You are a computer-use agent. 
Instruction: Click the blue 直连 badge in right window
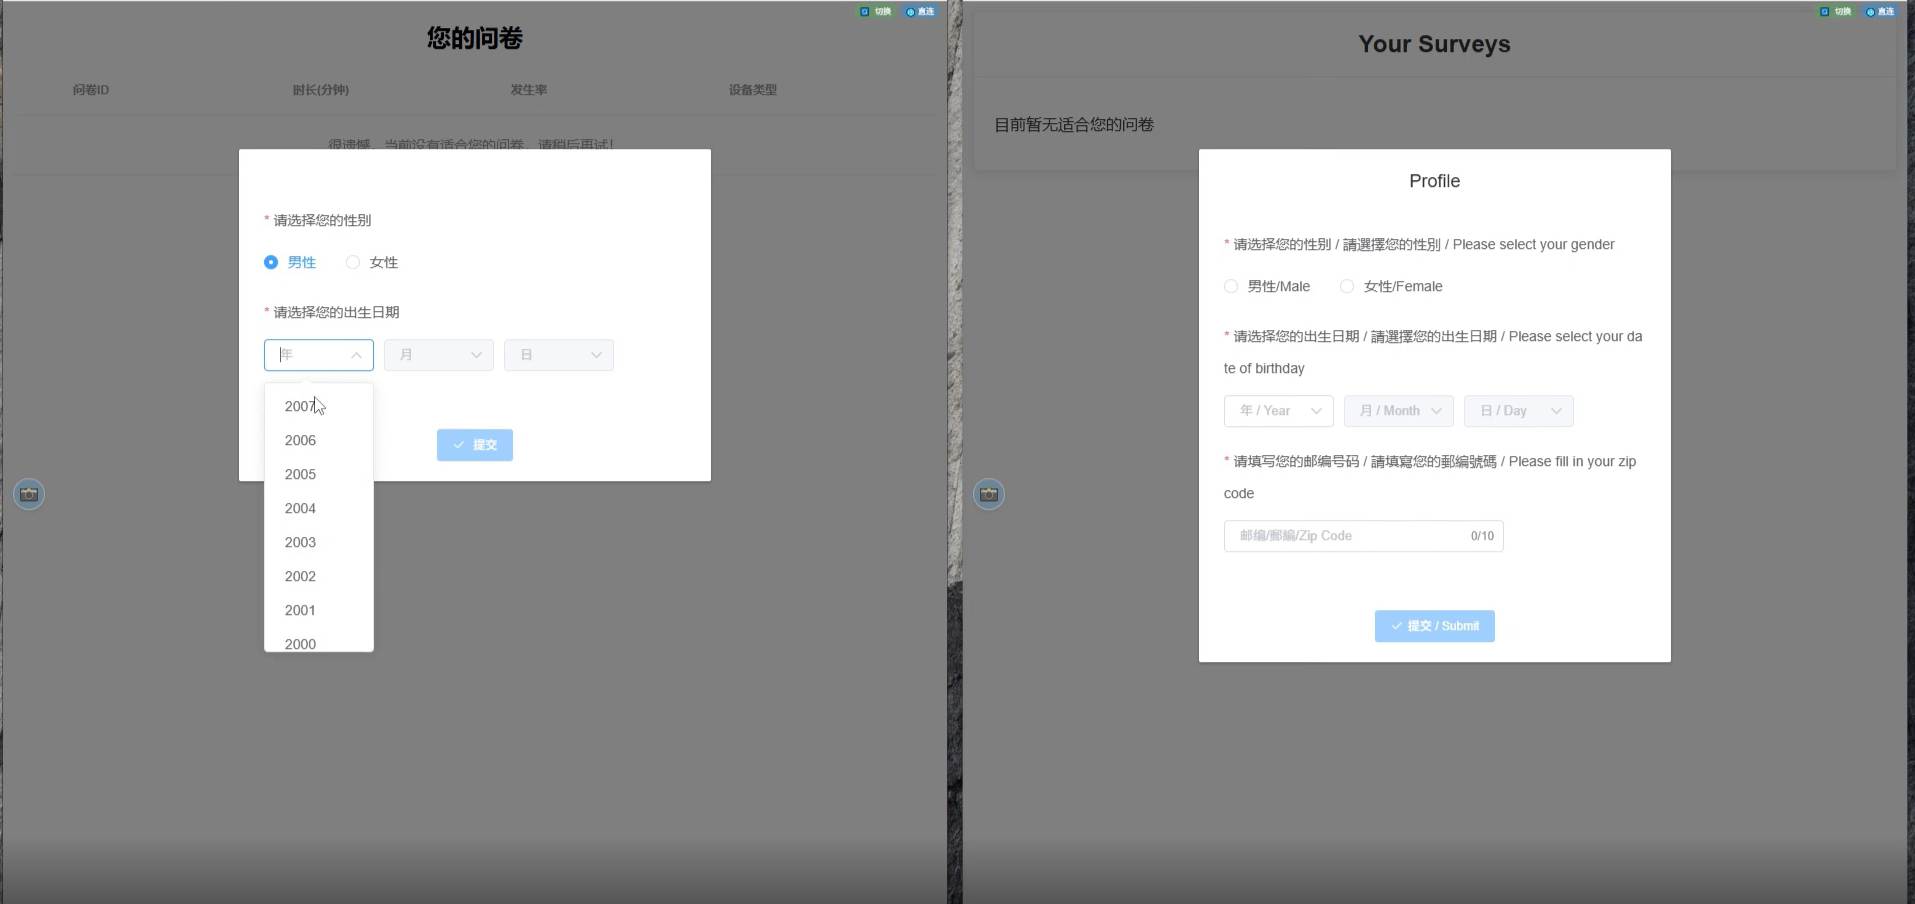pyautogui.click(x=1880, y=12)
